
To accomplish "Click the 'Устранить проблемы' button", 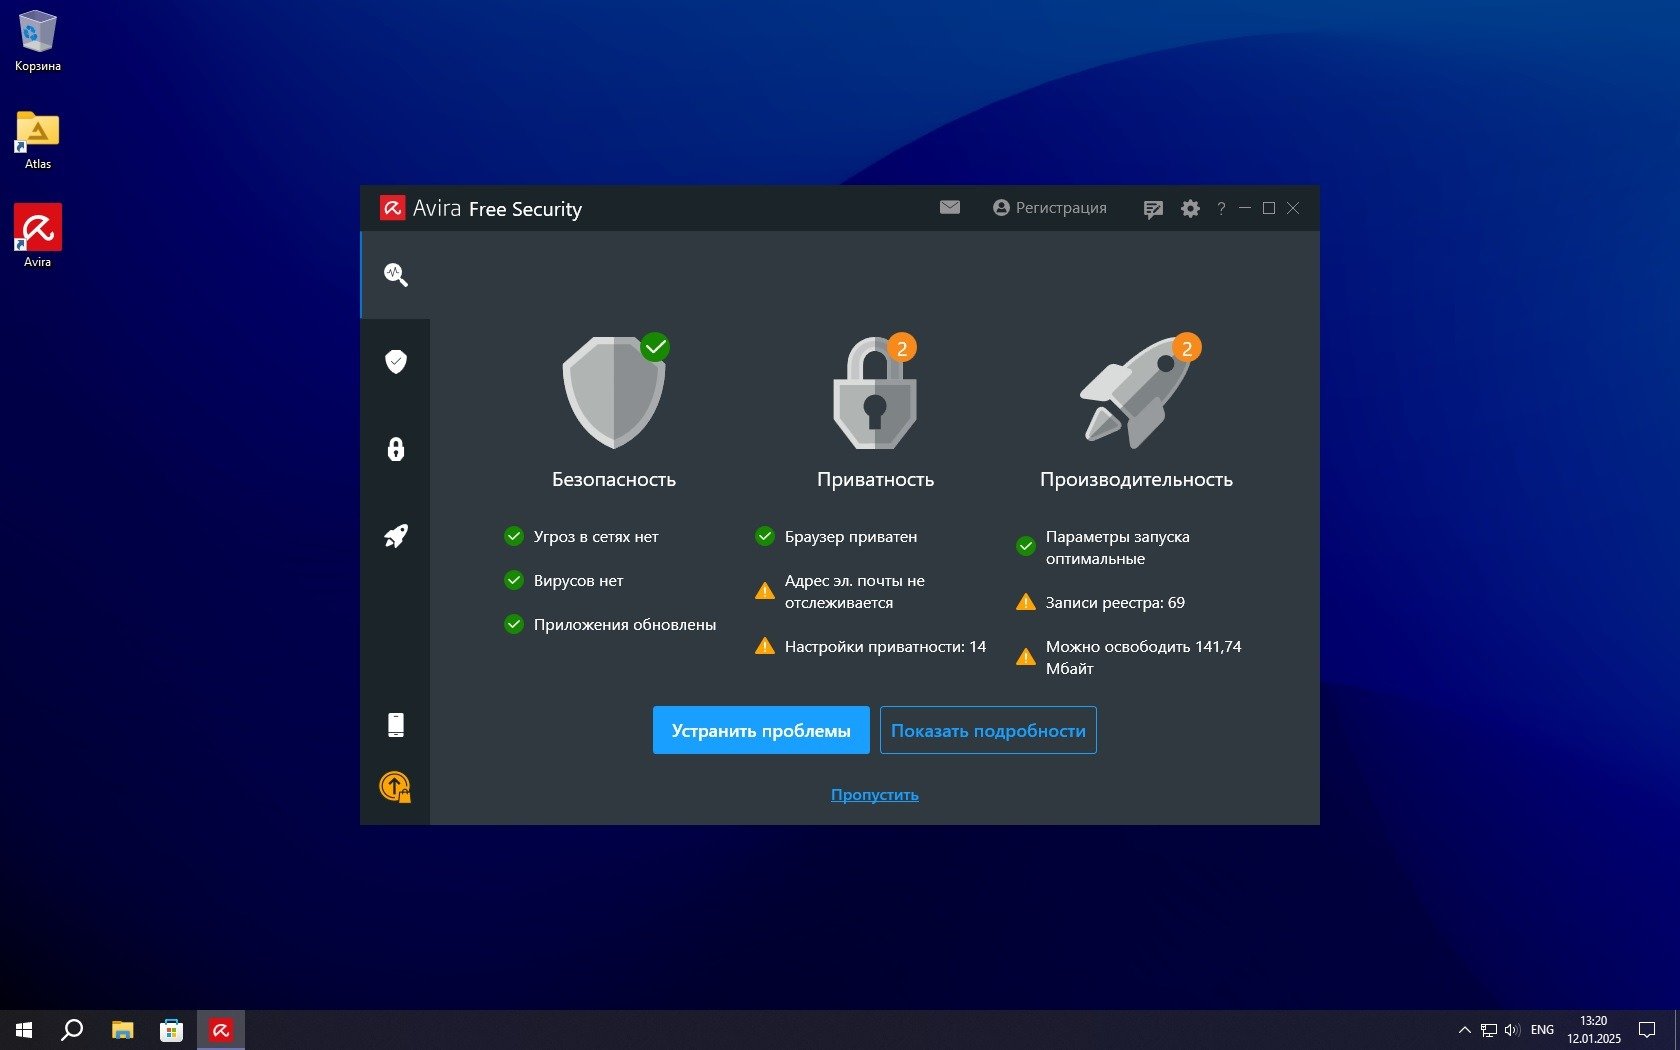I will (x=761, y=730).
